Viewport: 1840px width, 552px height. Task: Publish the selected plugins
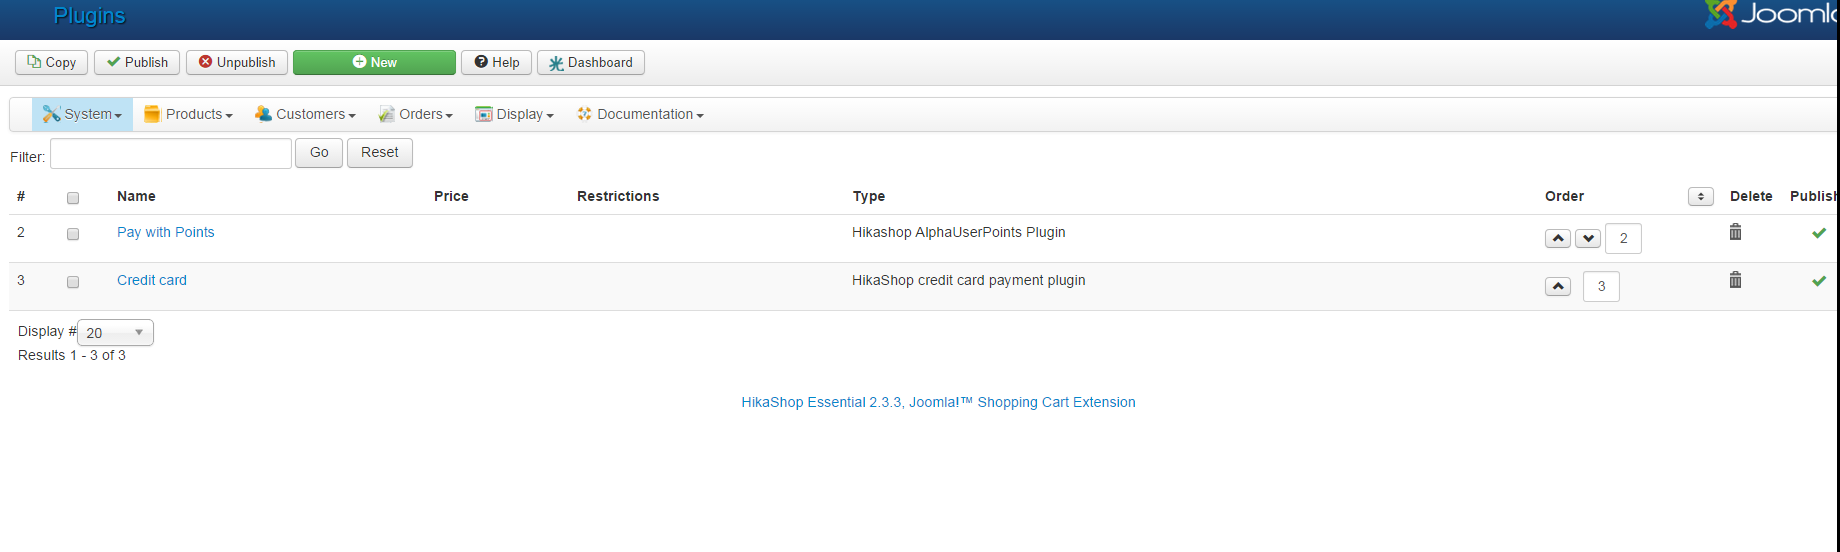click(138, 62)
